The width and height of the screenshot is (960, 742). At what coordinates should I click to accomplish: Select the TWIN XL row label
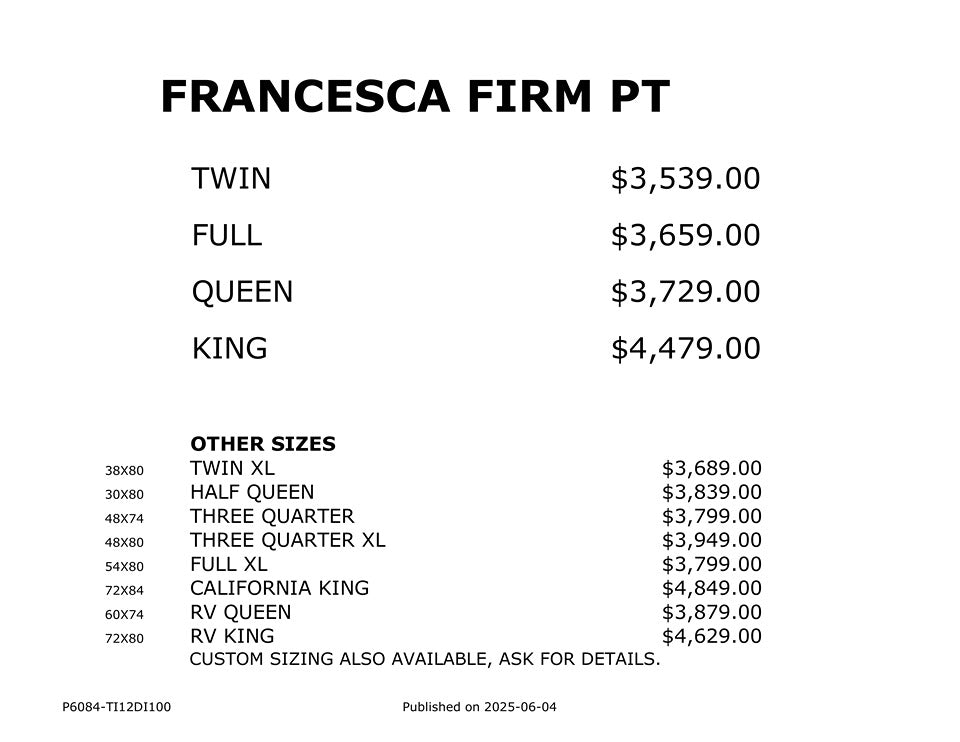(x=232, y=468)
